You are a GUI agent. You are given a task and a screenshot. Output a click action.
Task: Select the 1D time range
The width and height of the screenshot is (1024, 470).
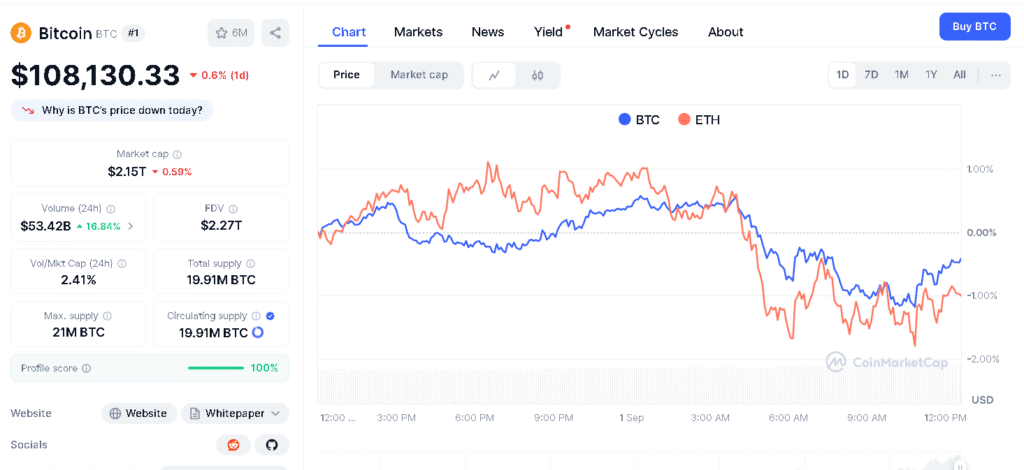(842, 75)
